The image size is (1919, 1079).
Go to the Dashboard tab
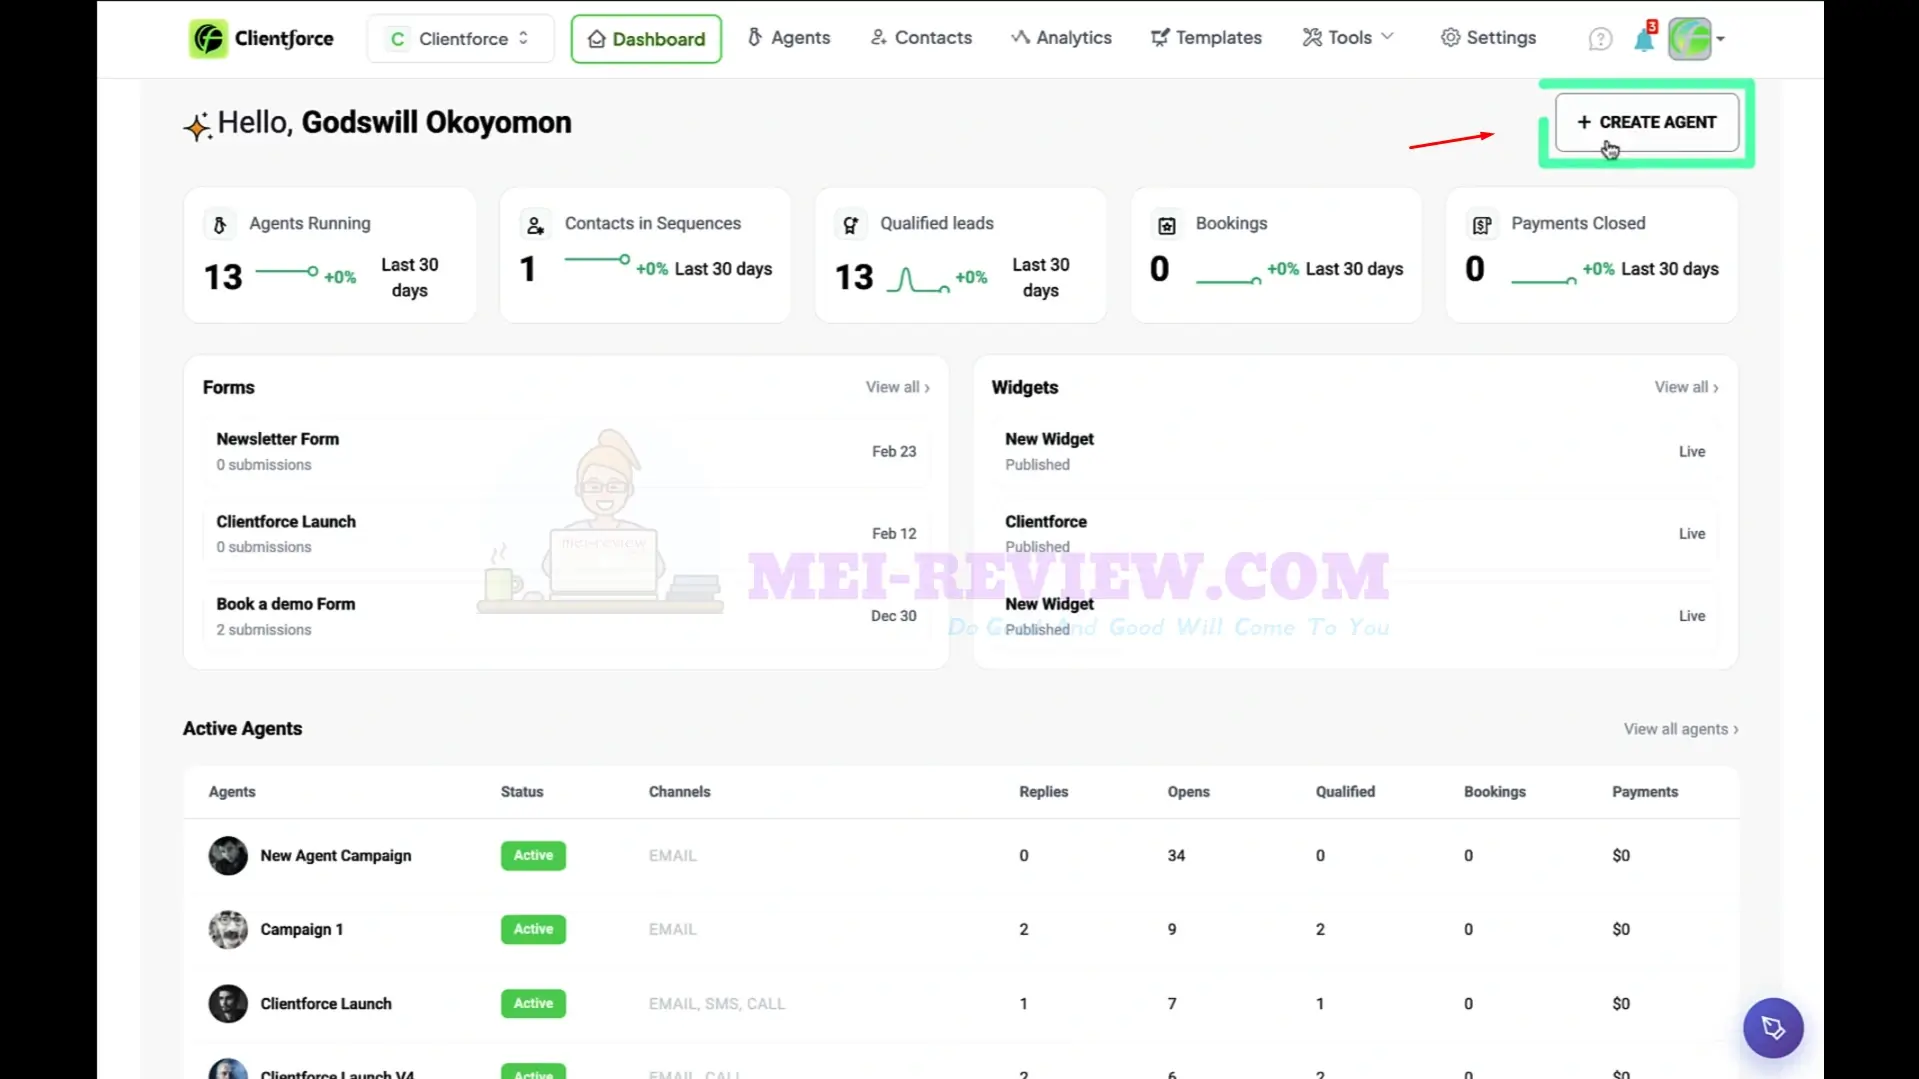click(646, 39)
